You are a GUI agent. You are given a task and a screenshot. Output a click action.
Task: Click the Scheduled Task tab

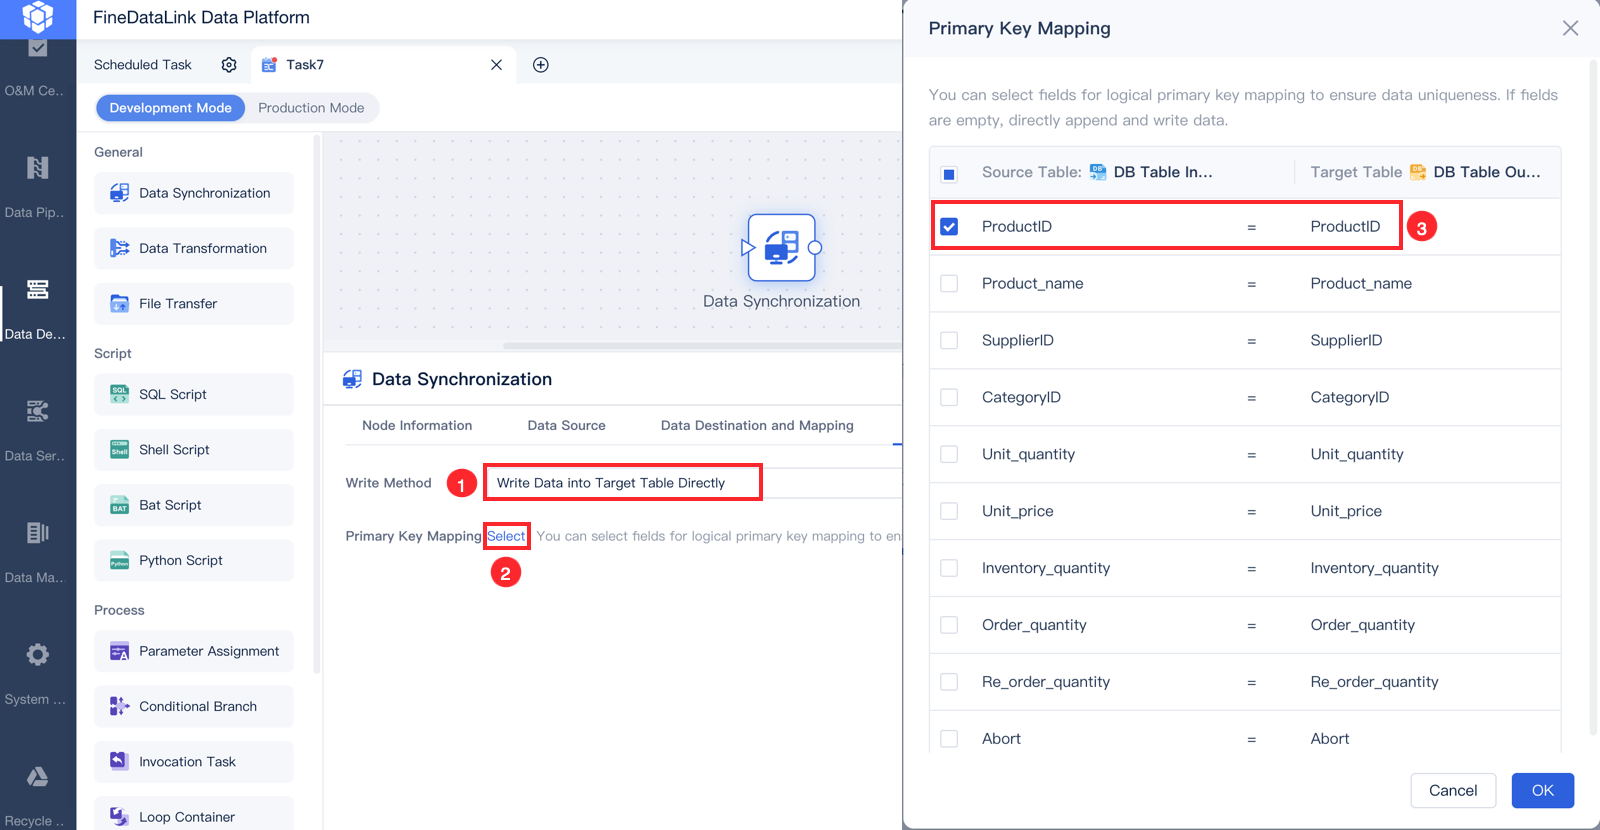(x=143, y=65)
